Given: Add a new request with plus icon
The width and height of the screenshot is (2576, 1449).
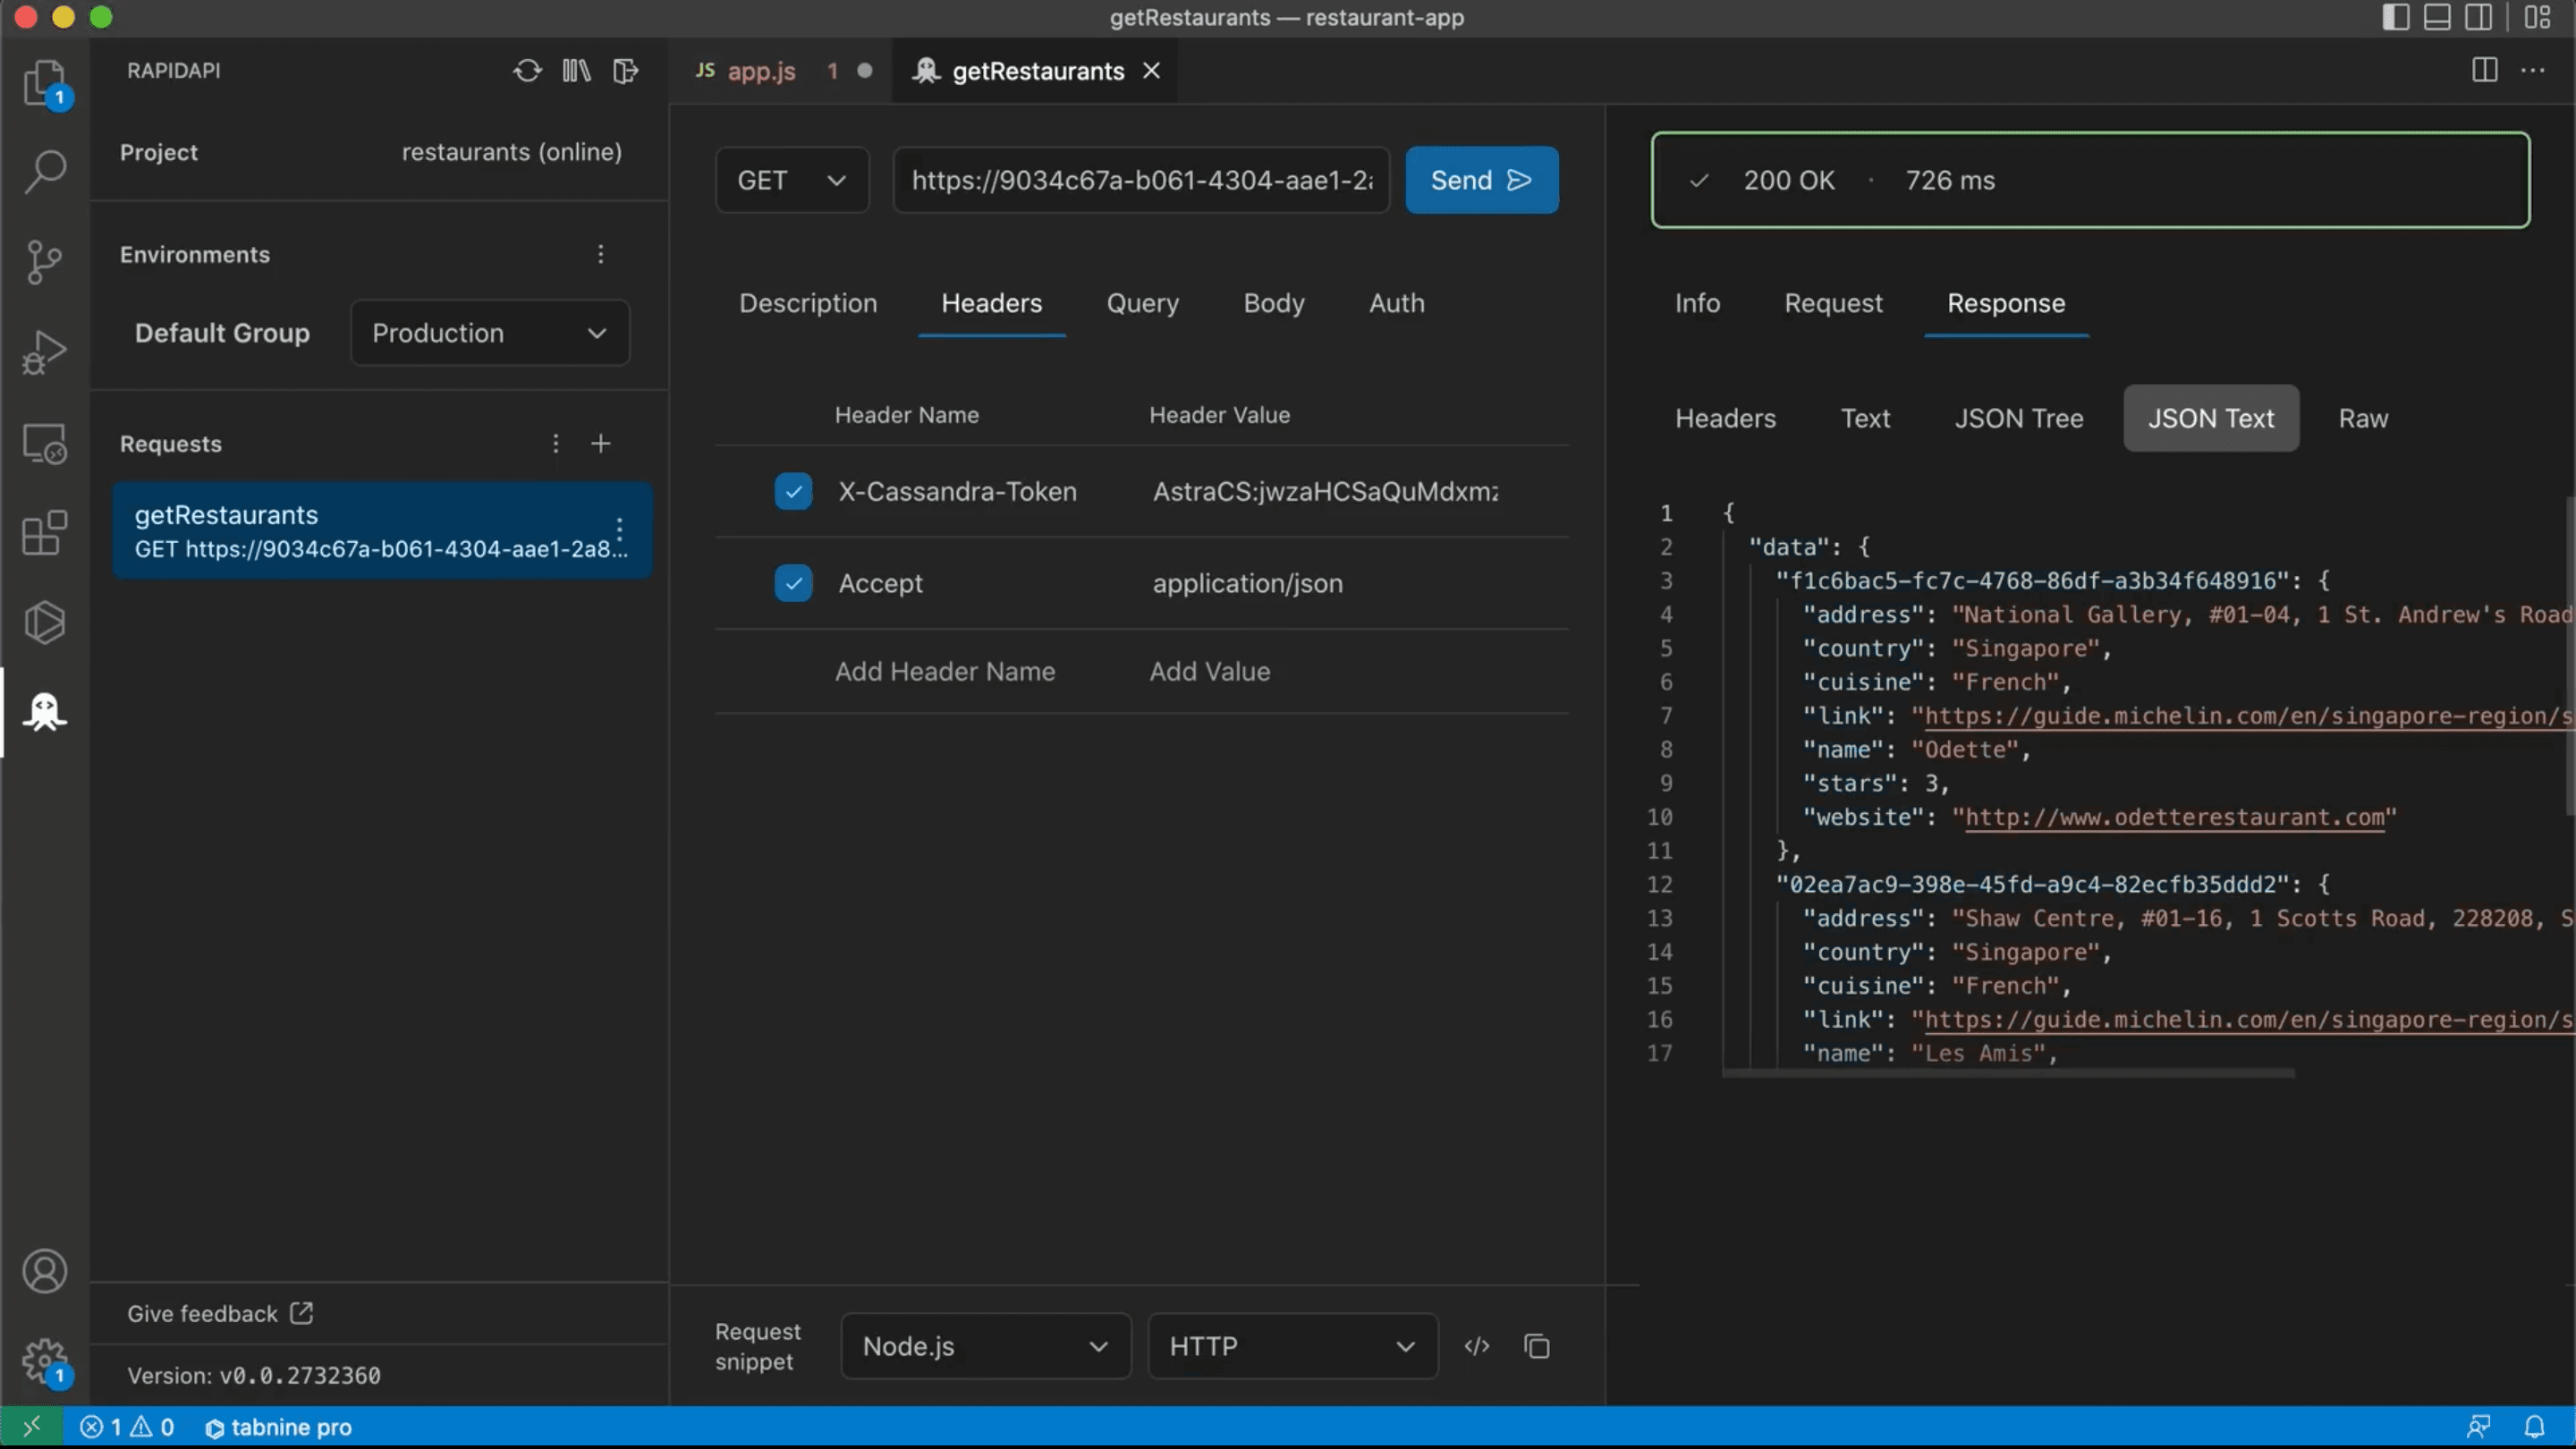Looking at the screenshot, I should pos(601,443).
